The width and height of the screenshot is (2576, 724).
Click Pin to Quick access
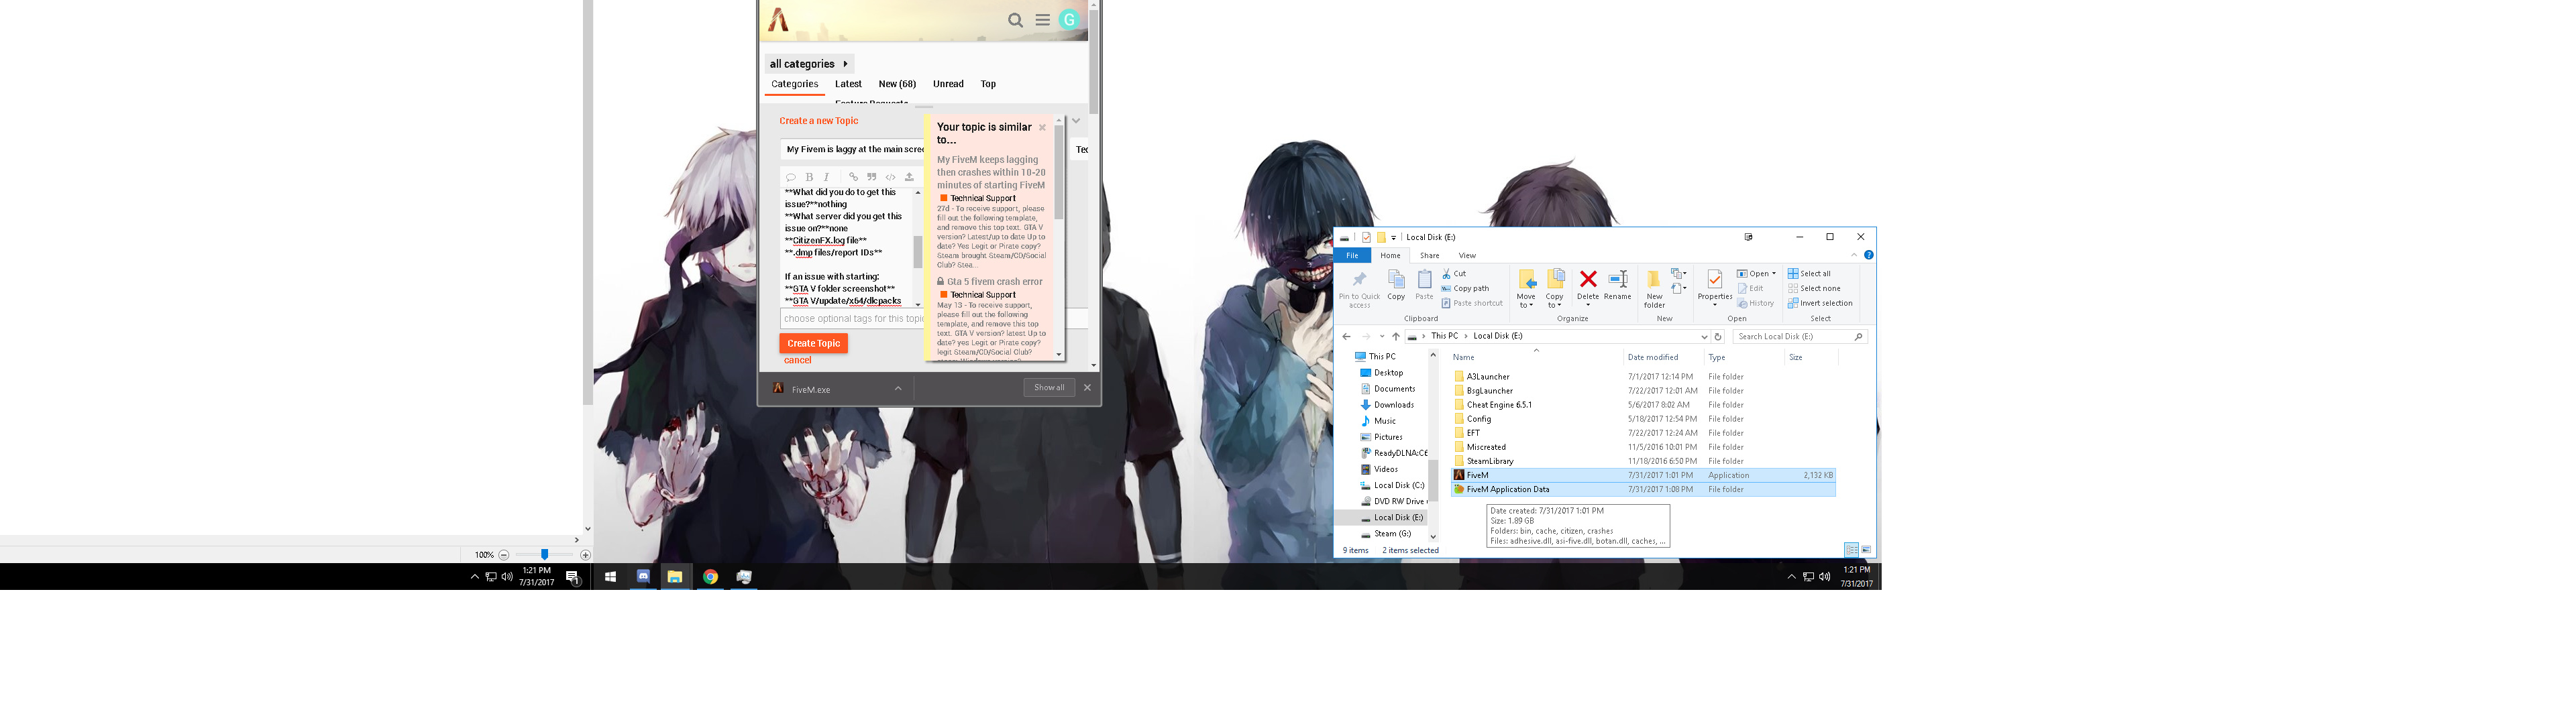click(x=1359, y=288)
